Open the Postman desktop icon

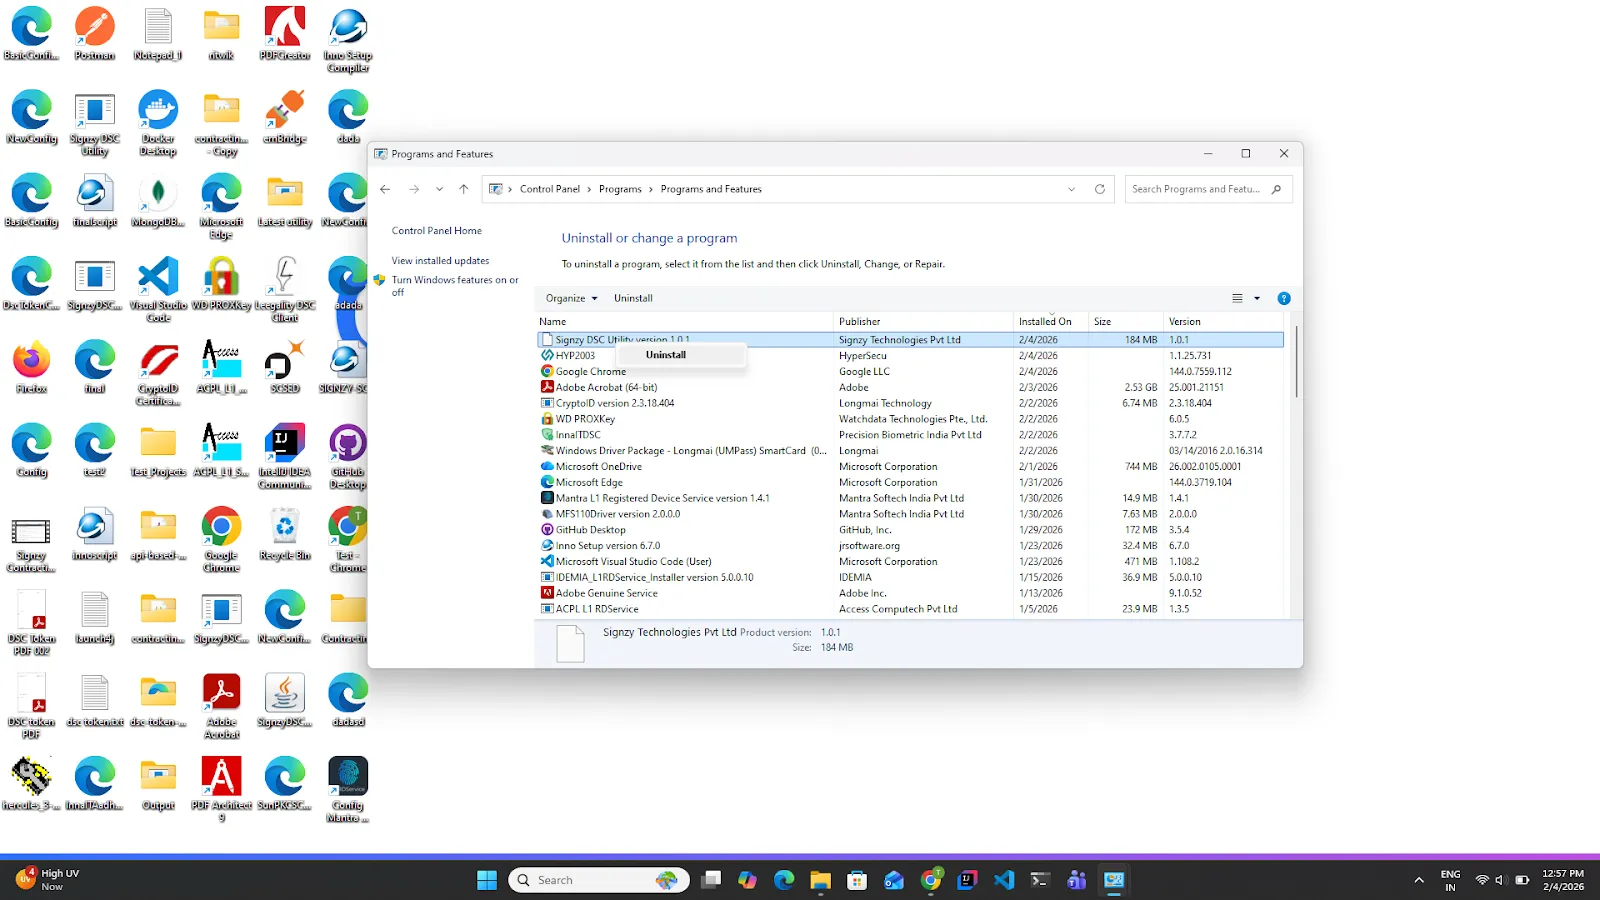[95, 34]
